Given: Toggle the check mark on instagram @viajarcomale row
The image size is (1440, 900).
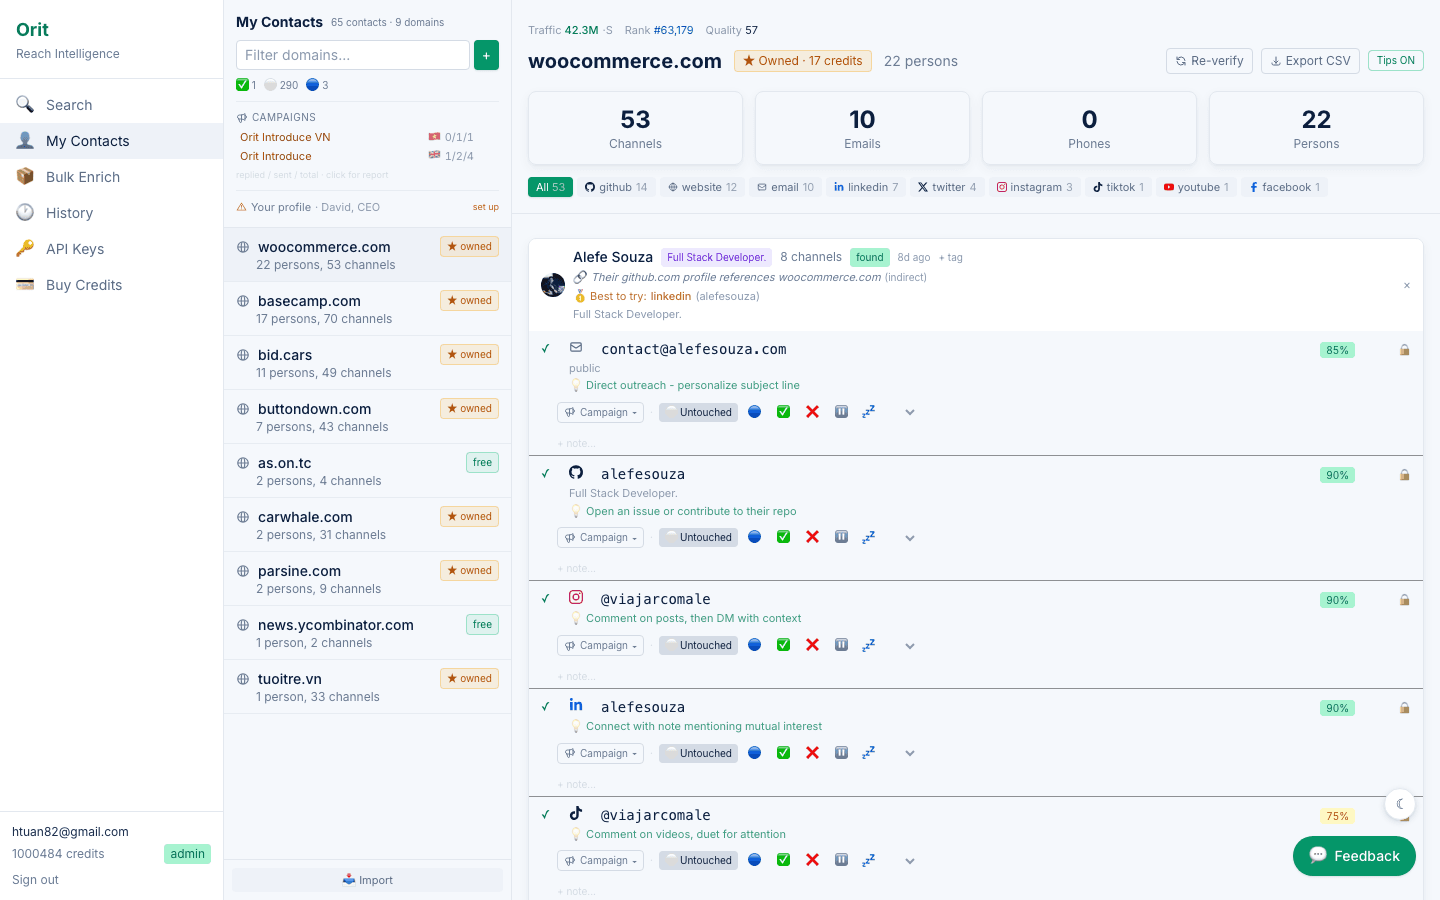Looking at the screenshot, I should pyautogui.click(x=546, y=599).
